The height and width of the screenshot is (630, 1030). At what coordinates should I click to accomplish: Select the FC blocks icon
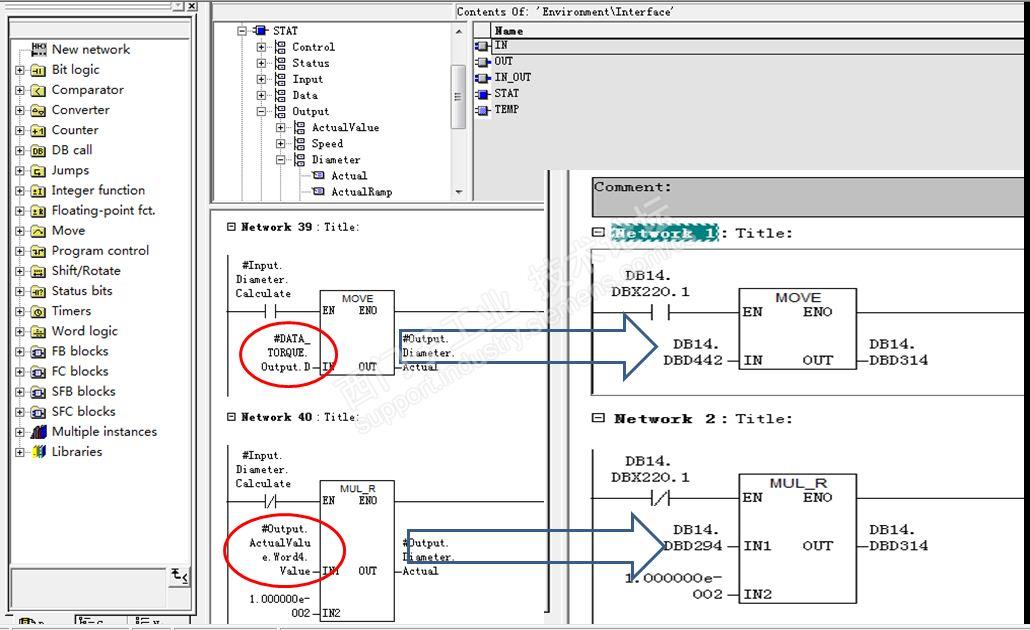(x=38, y=372)
